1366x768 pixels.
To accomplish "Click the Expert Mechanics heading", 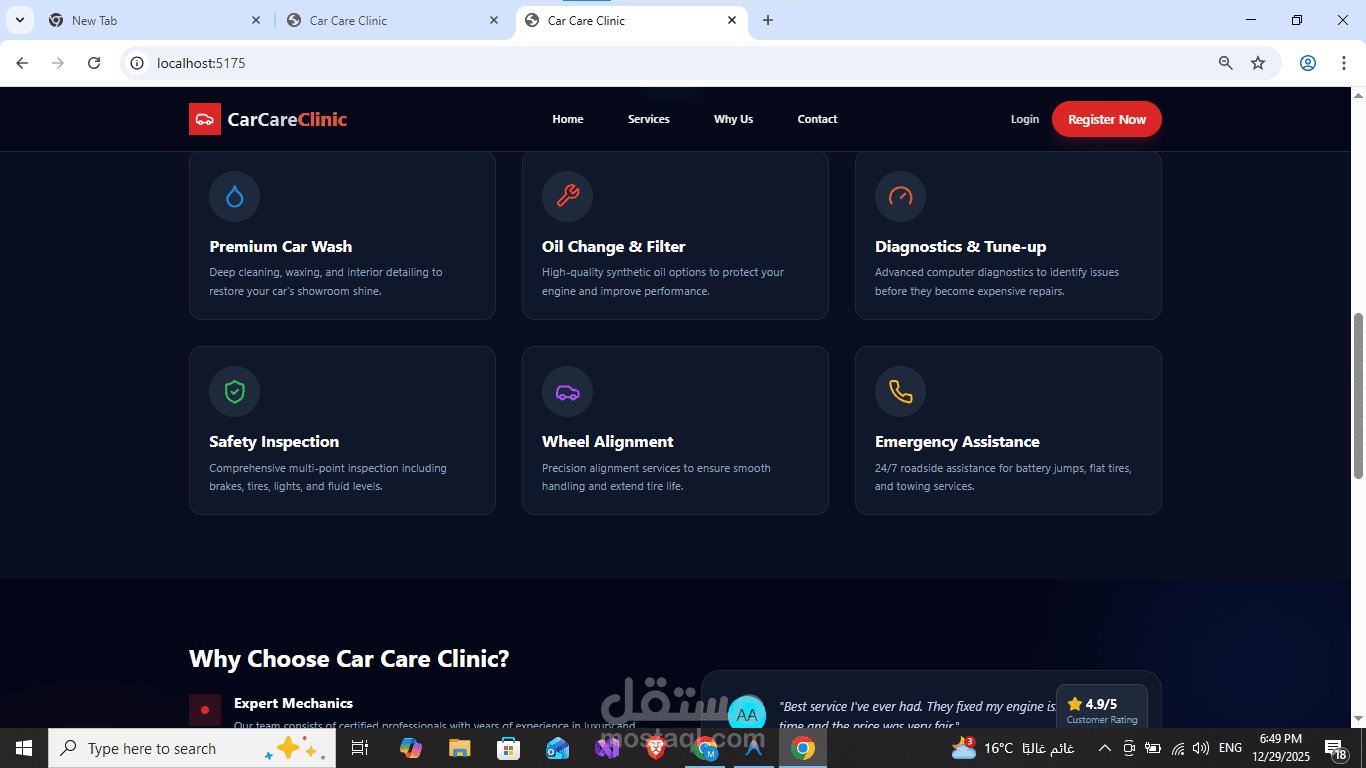I will coord(293,703).
